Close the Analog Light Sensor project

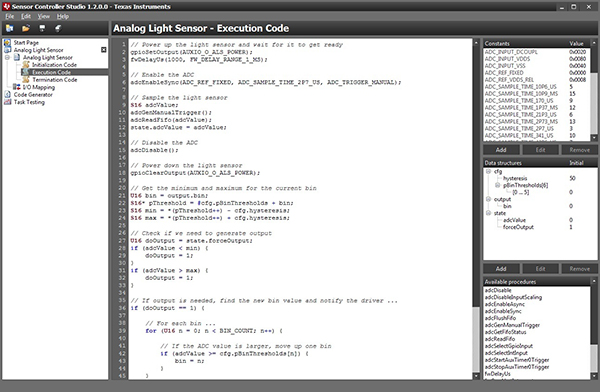[103, 50]
